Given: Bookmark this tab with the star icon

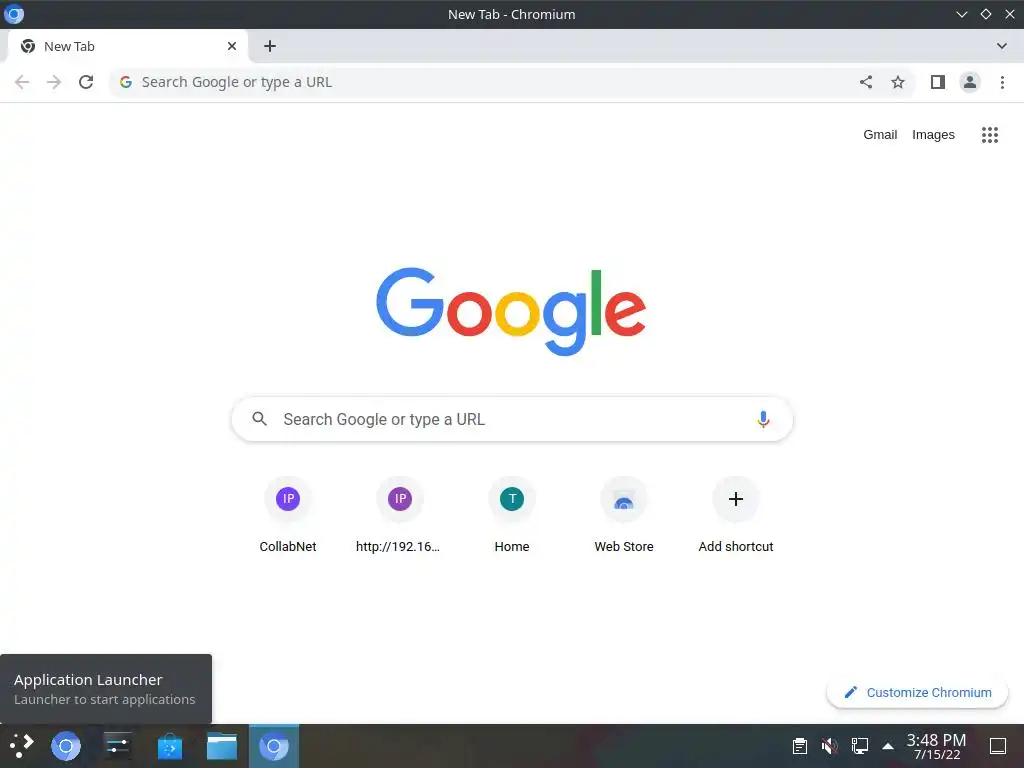Looking at the screenshot, I should click(x=898, y=82).
